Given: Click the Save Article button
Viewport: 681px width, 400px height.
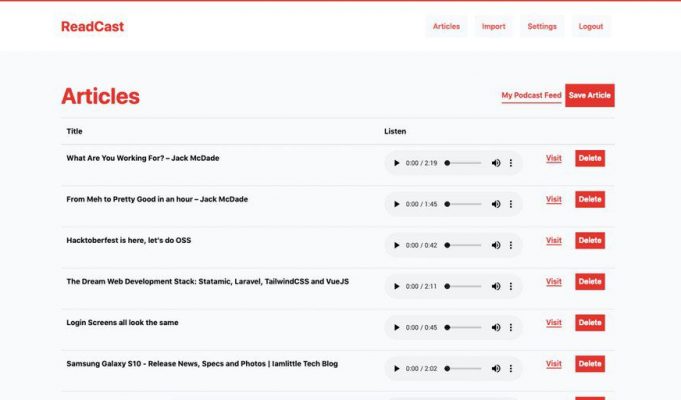Looking at the screenshot, I should (x=589, y=95).
